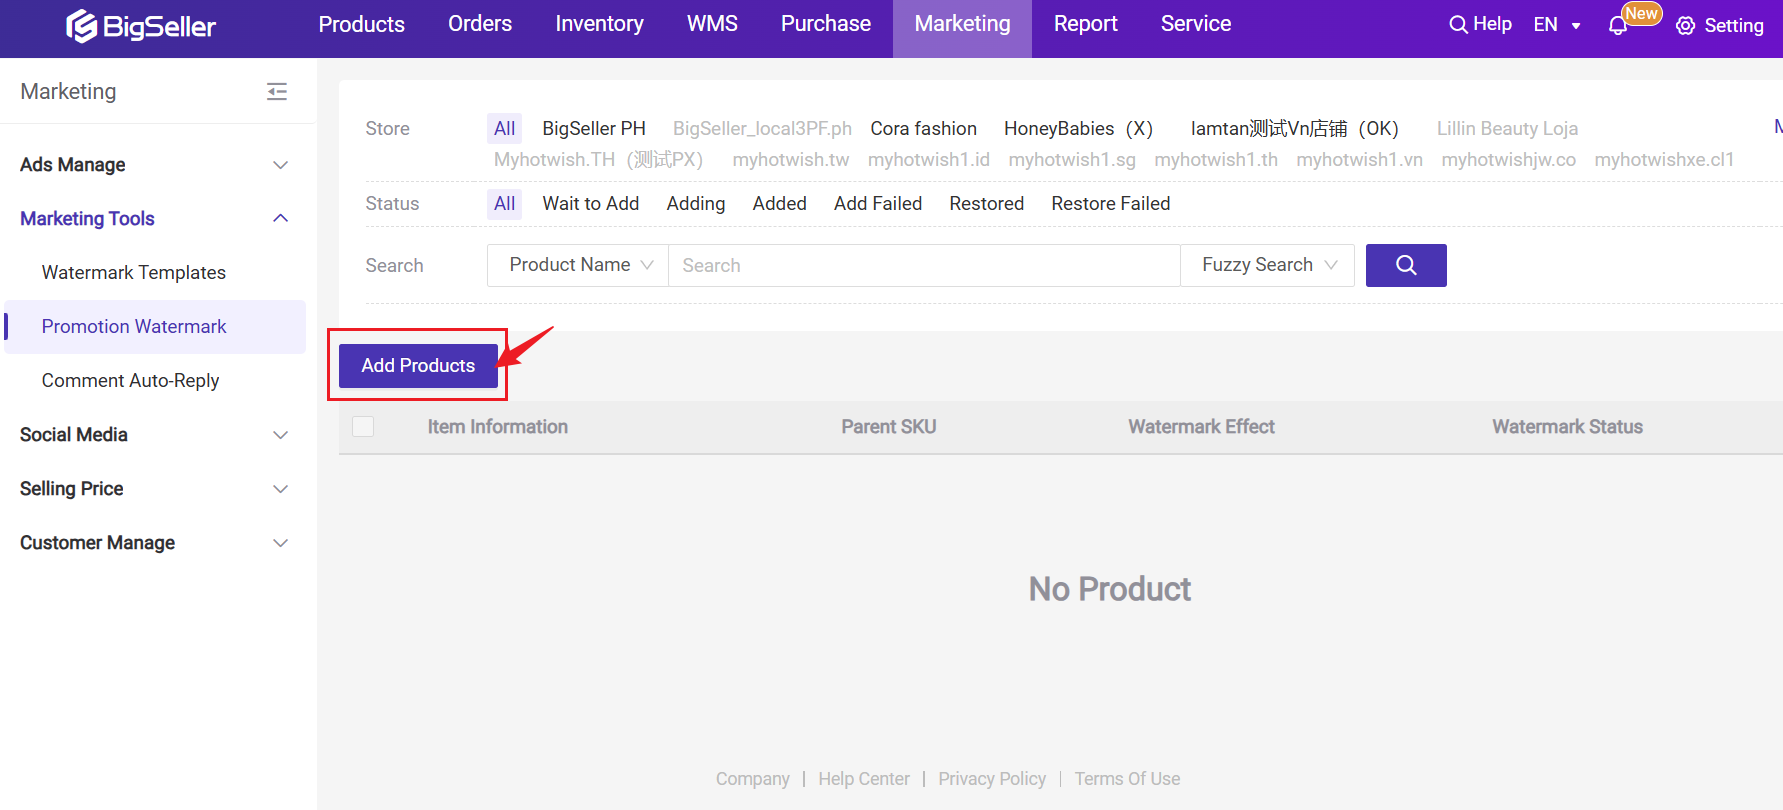Filter status by Restored

click(x=986, y=204)
